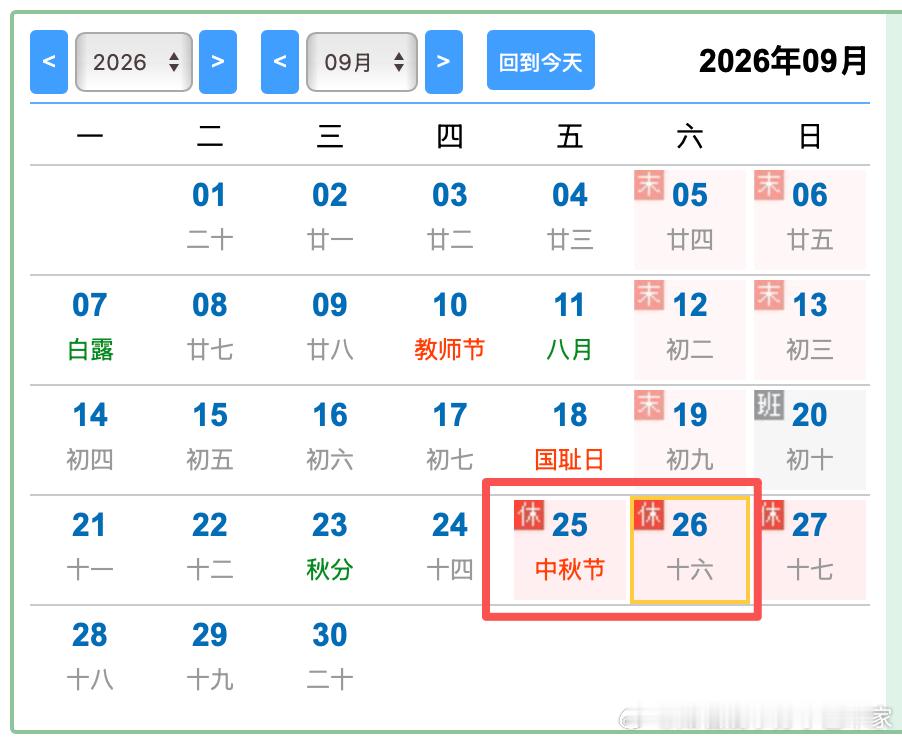Go to next month arrow button

click(x=444, y=62)
